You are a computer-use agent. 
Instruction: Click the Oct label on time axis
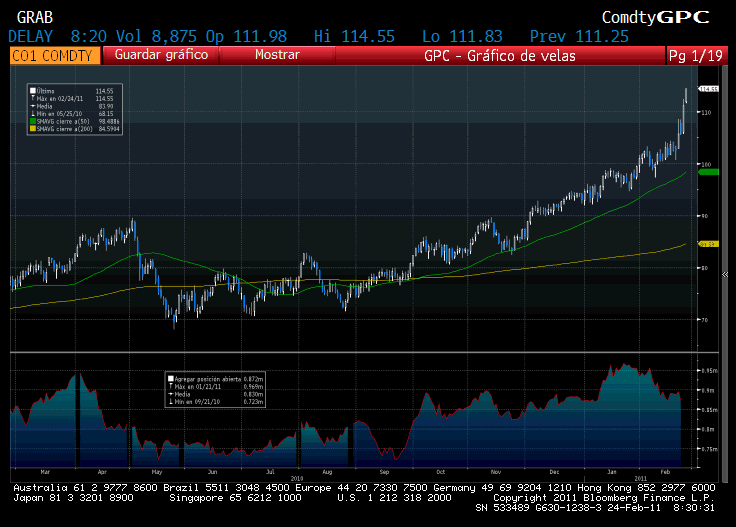tap(440, 472)
